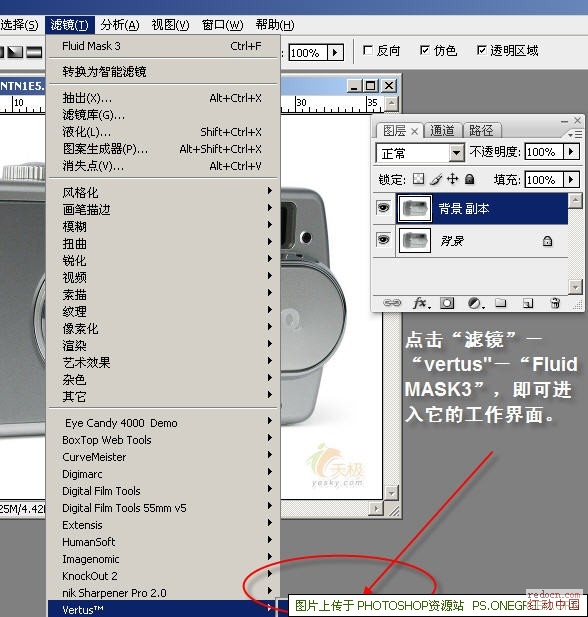Image resolution: width=588 pixels, height=617 pixels.
Task: Create new adjustment layer icon
Action: tap(475, 303)
